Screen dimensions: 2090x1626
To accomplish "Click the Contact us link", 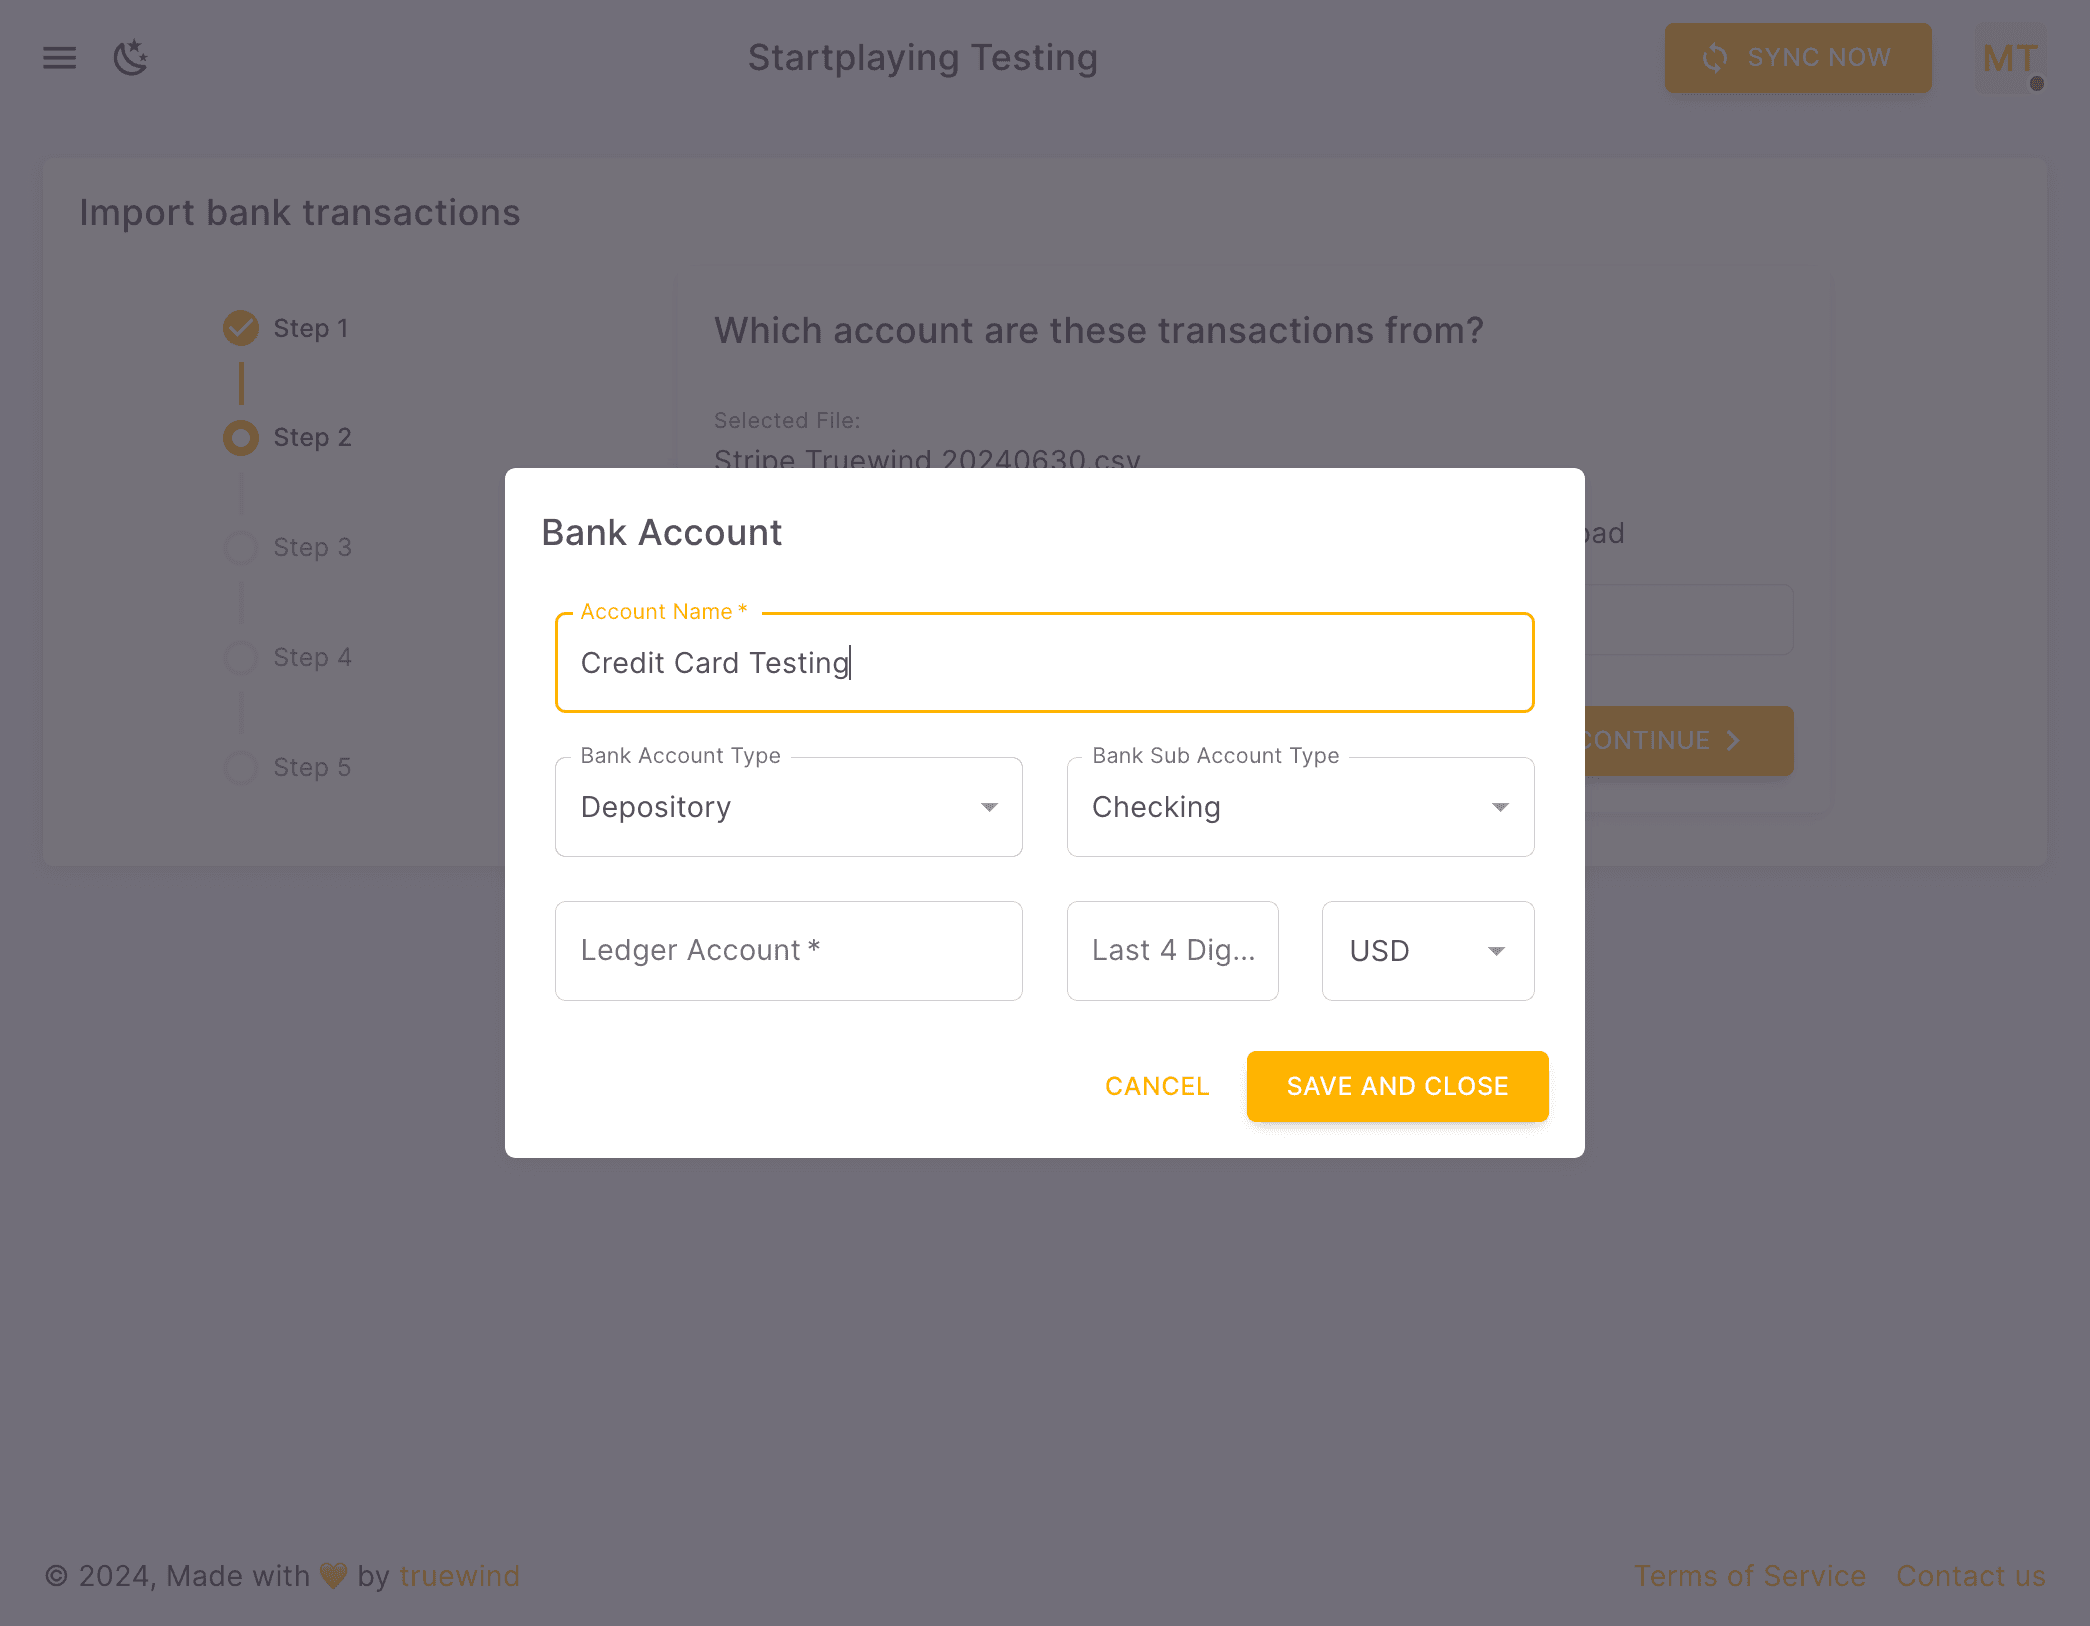I will (x=1970, y=1576).
